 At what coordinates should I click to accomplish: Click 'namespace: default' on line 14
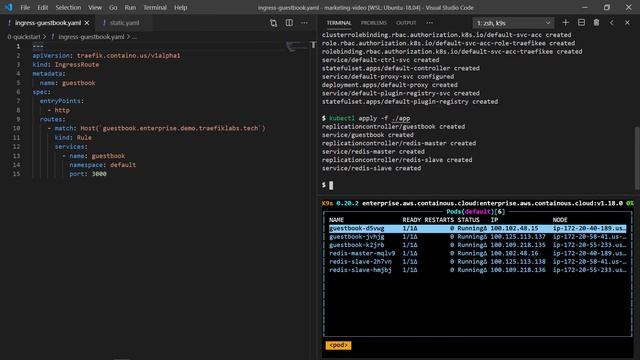click(102, 165)
